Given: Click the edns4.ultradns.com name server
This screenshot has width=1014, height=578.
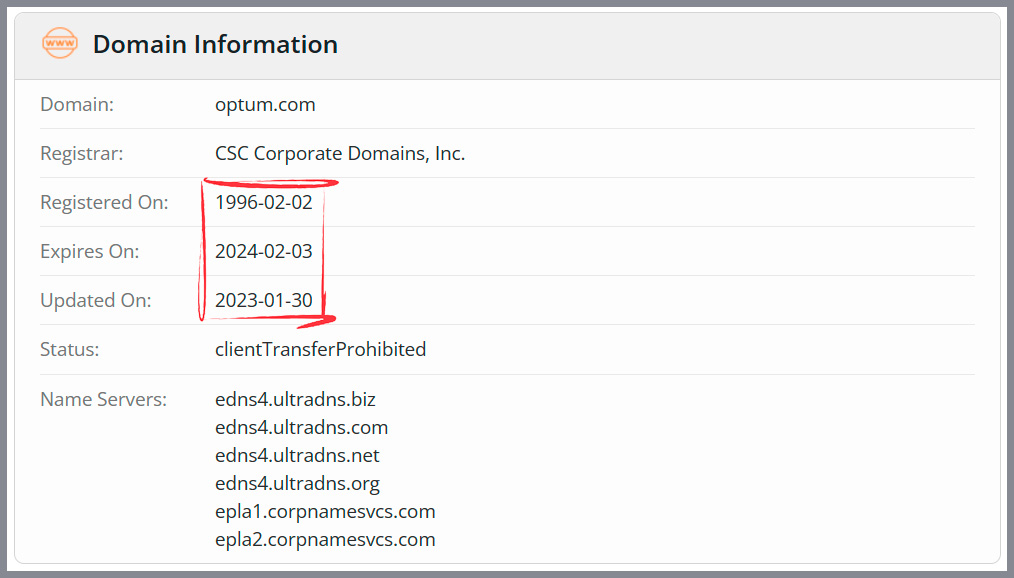Looking at the screenshot, I should tap(301, 427).
